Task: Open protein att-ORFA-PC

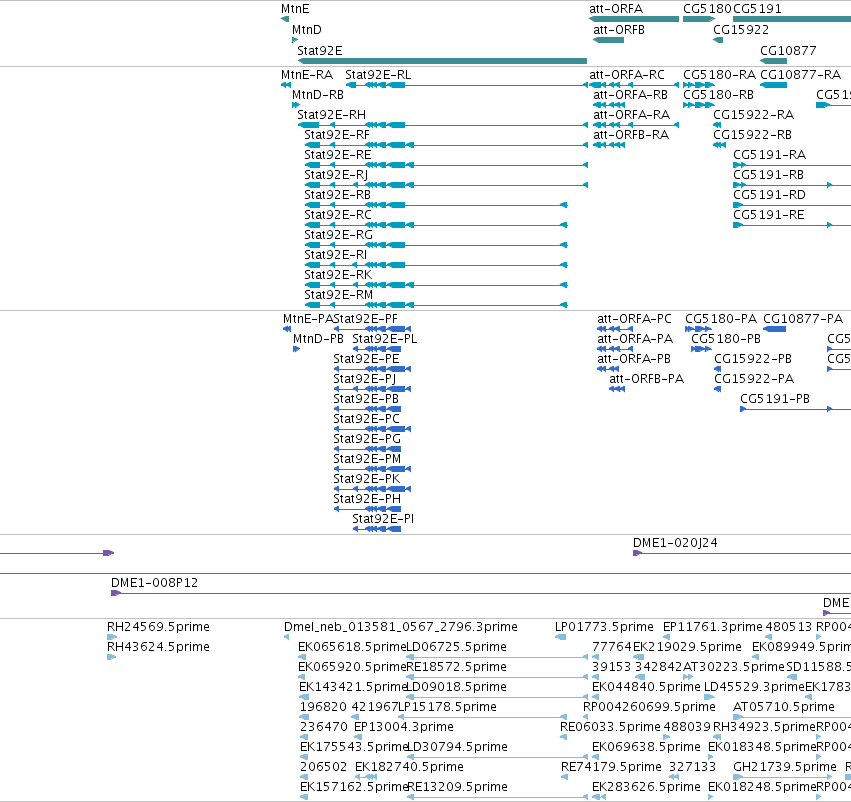Action: click(x=615, y=329)
